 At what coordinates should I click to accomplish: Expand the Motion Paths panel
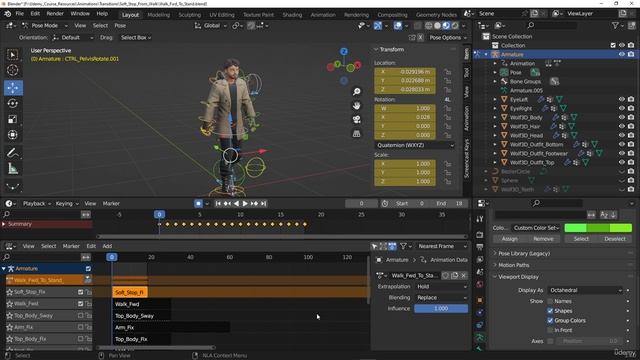point(513,265)
